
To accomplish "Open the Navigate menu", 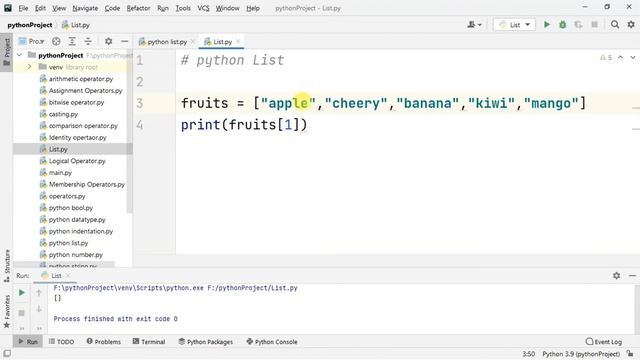I will click(x=85, y=8).
